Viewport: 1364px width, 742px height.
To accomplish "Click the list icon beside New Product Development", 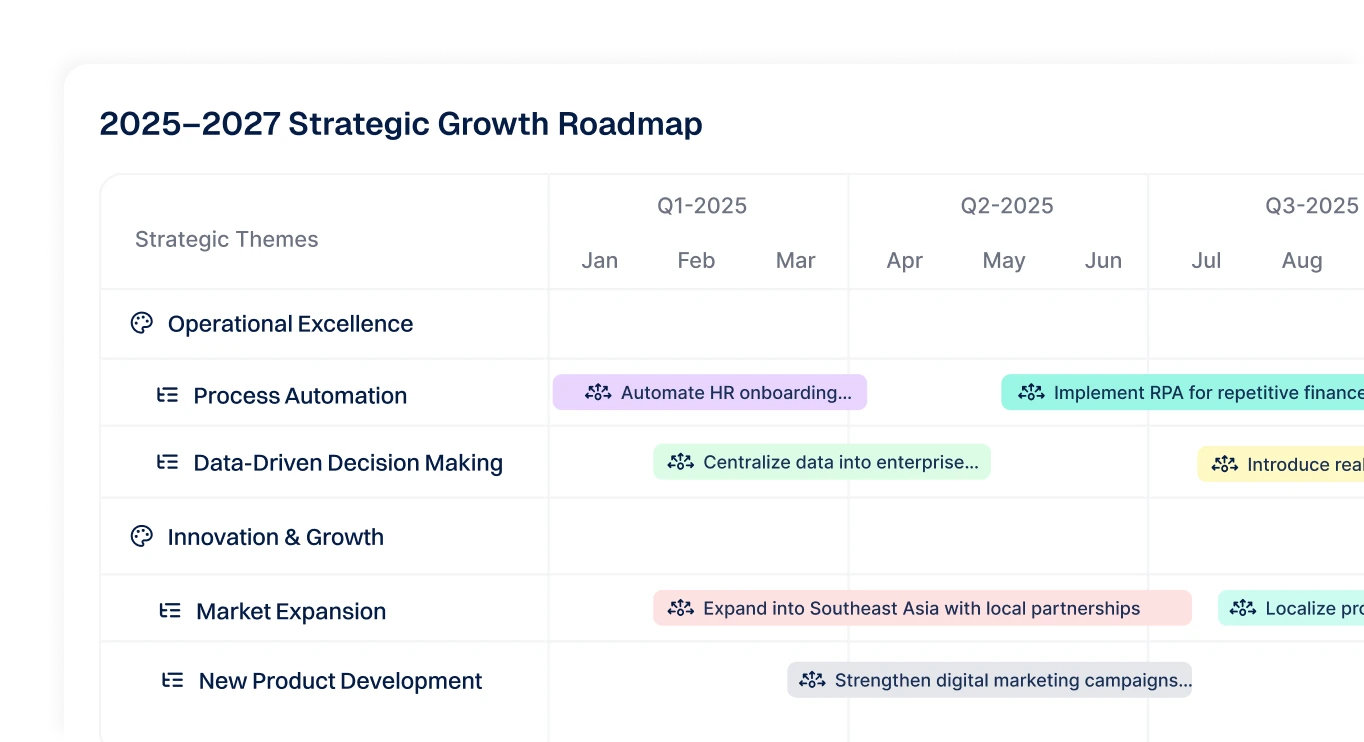I will click(x=172, y=680).
